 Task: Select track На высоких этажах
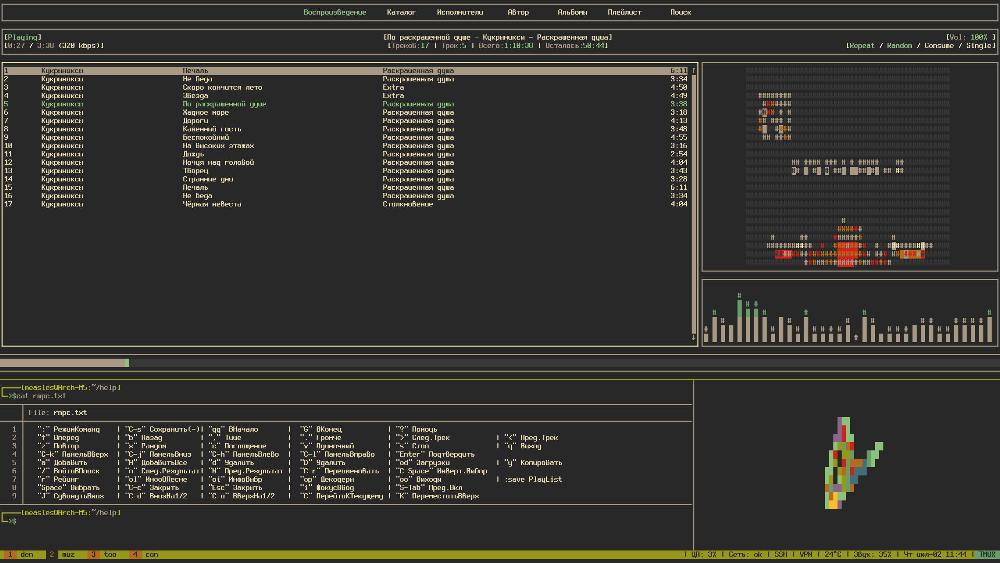click(x=348, y=145)
